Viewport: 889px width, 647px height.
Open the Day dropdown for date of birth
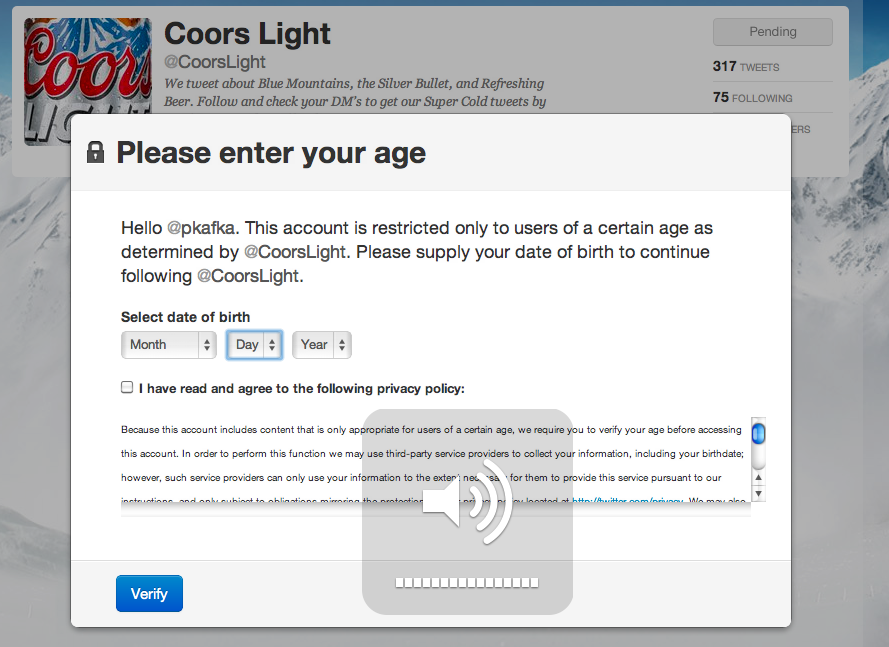tap(254, 345)
